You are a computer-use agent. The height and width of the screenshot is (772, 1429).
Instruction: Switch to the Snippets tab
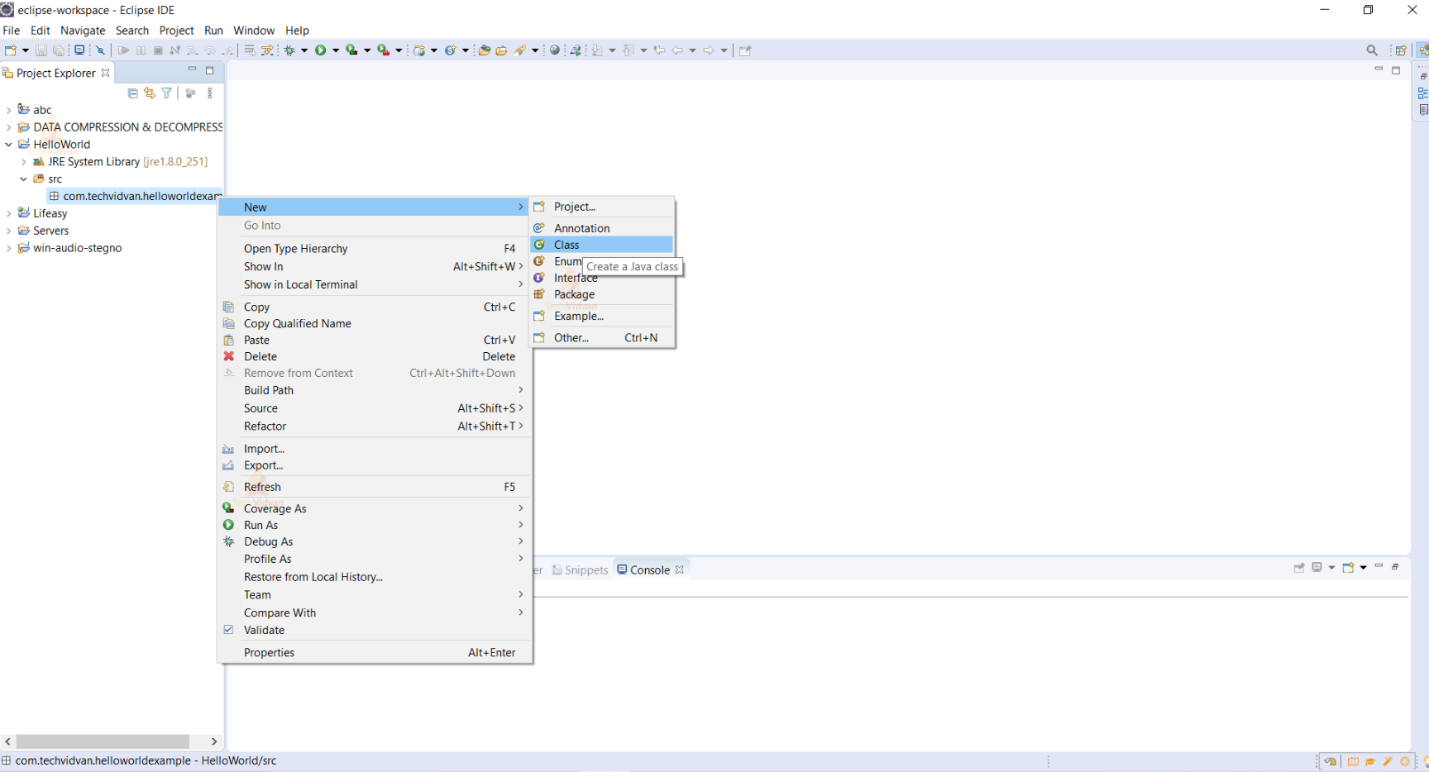(580, 570)
